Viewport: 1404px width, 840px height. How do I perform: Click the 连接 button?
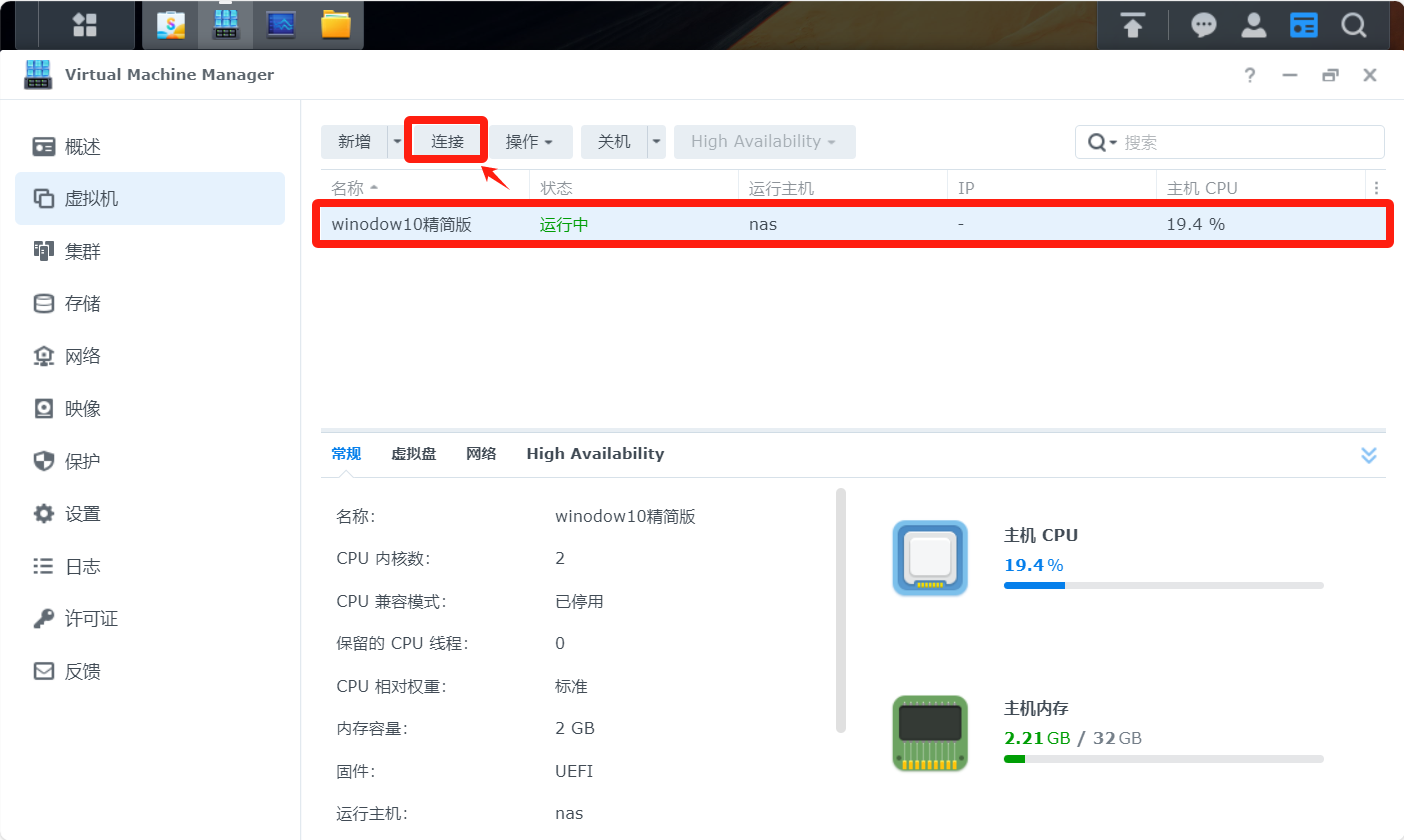click(447, 142)
